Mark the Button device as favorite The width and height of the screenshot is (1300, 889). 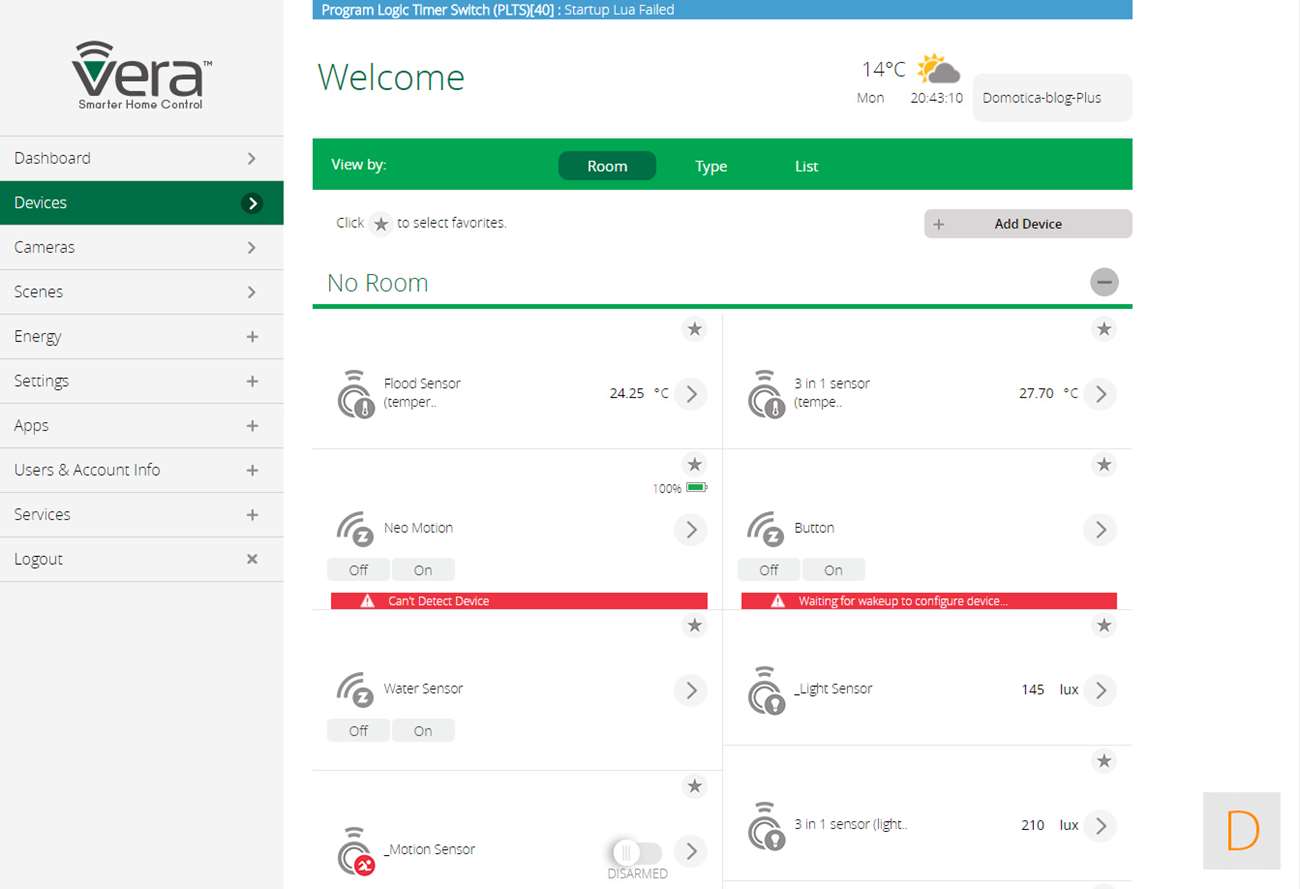[x=1103, y=464]
